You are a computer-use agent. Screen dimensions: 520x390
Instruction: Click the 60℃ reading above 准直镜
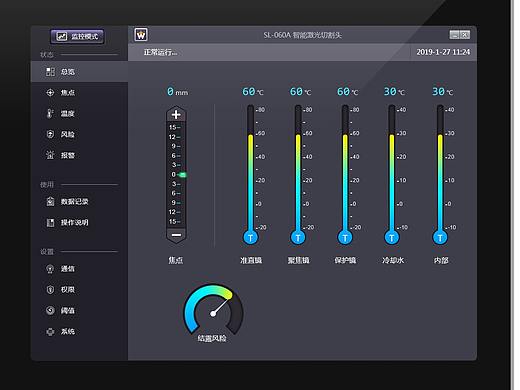click(x=253, y=92)
